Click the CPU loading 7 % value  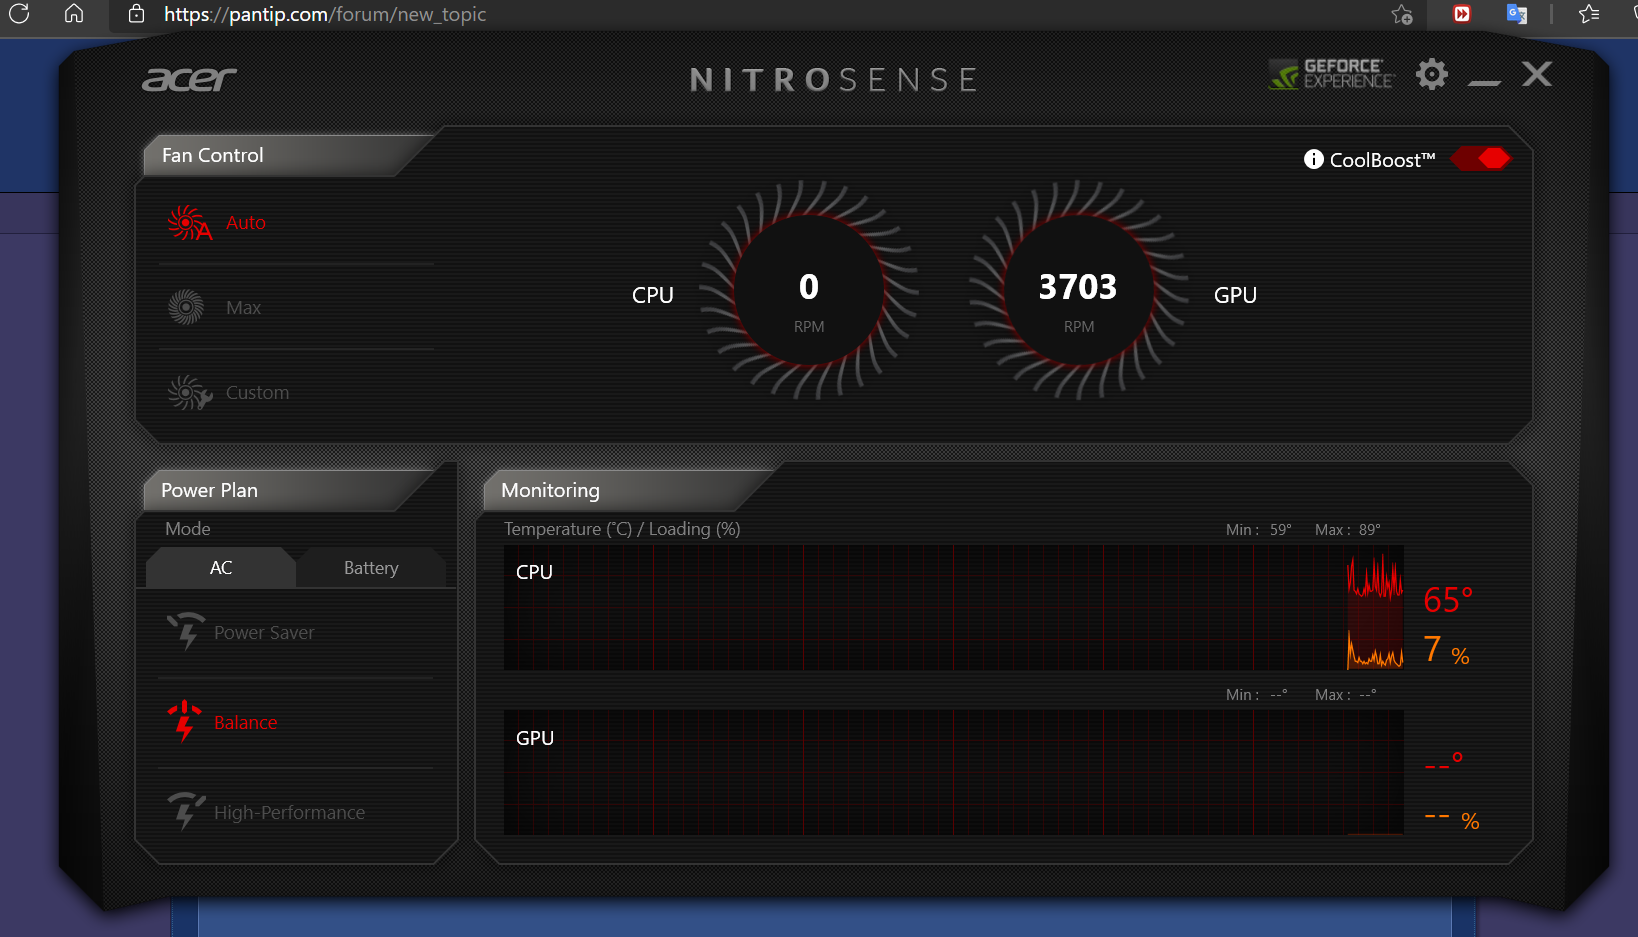[1447, 650]
